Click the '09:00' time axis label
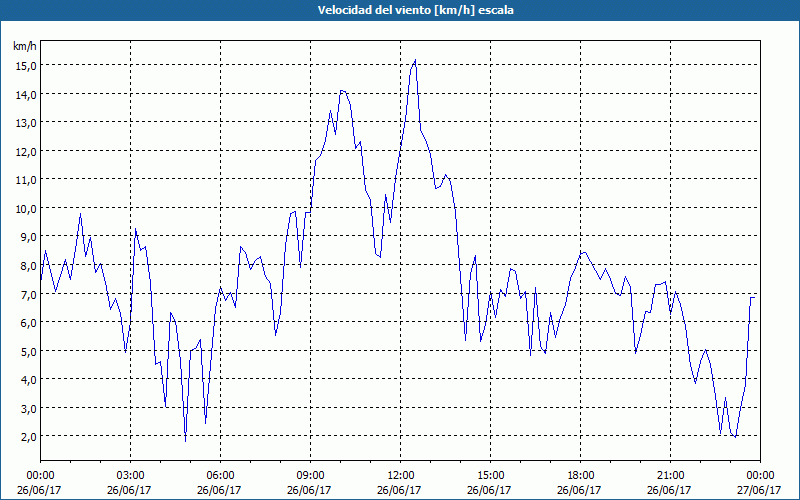 point(310,476)
